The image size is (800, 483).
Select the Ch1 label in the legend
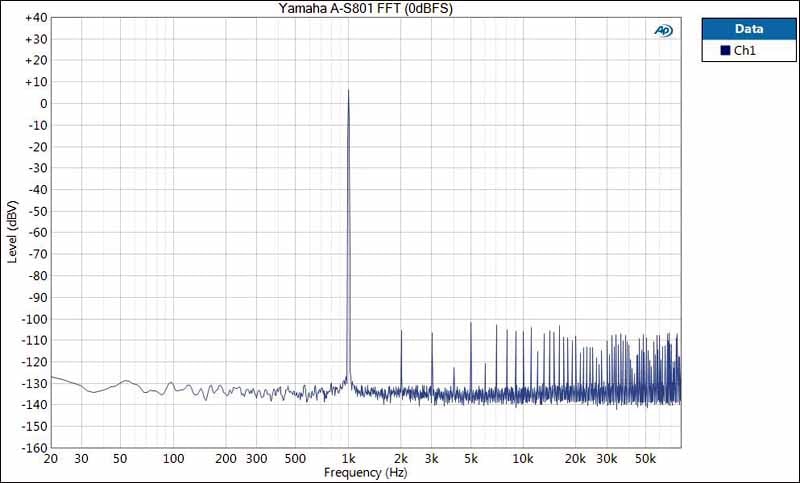tap(745, 50)
